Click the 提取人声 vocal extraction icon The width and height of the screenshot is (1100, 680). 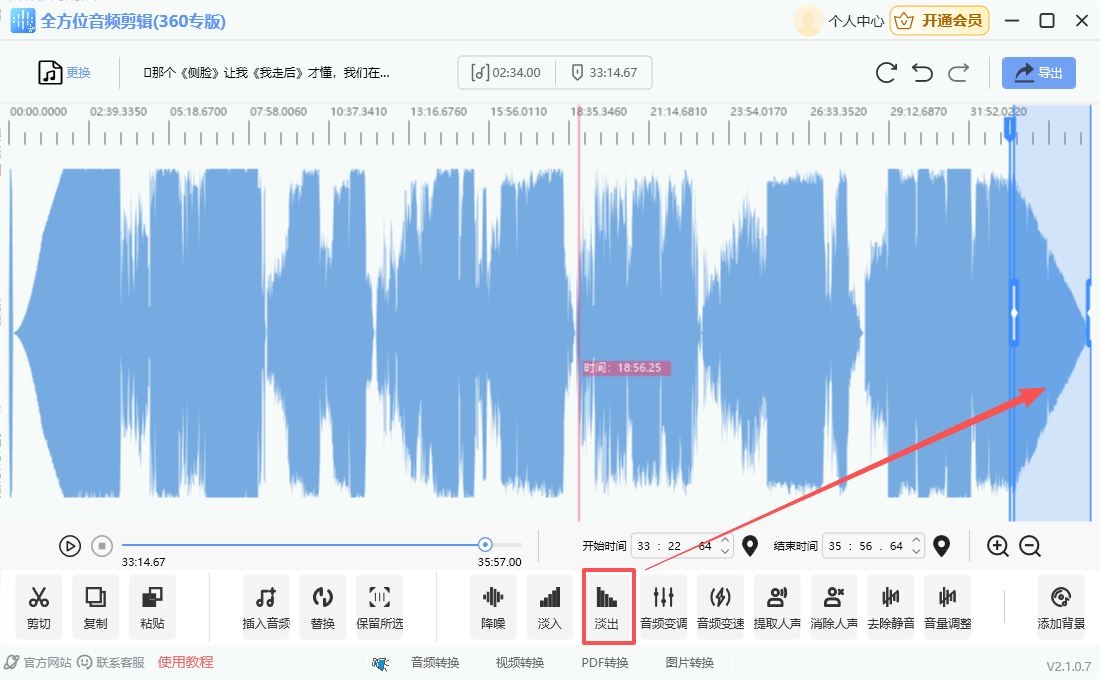click(x=777, y=606)
